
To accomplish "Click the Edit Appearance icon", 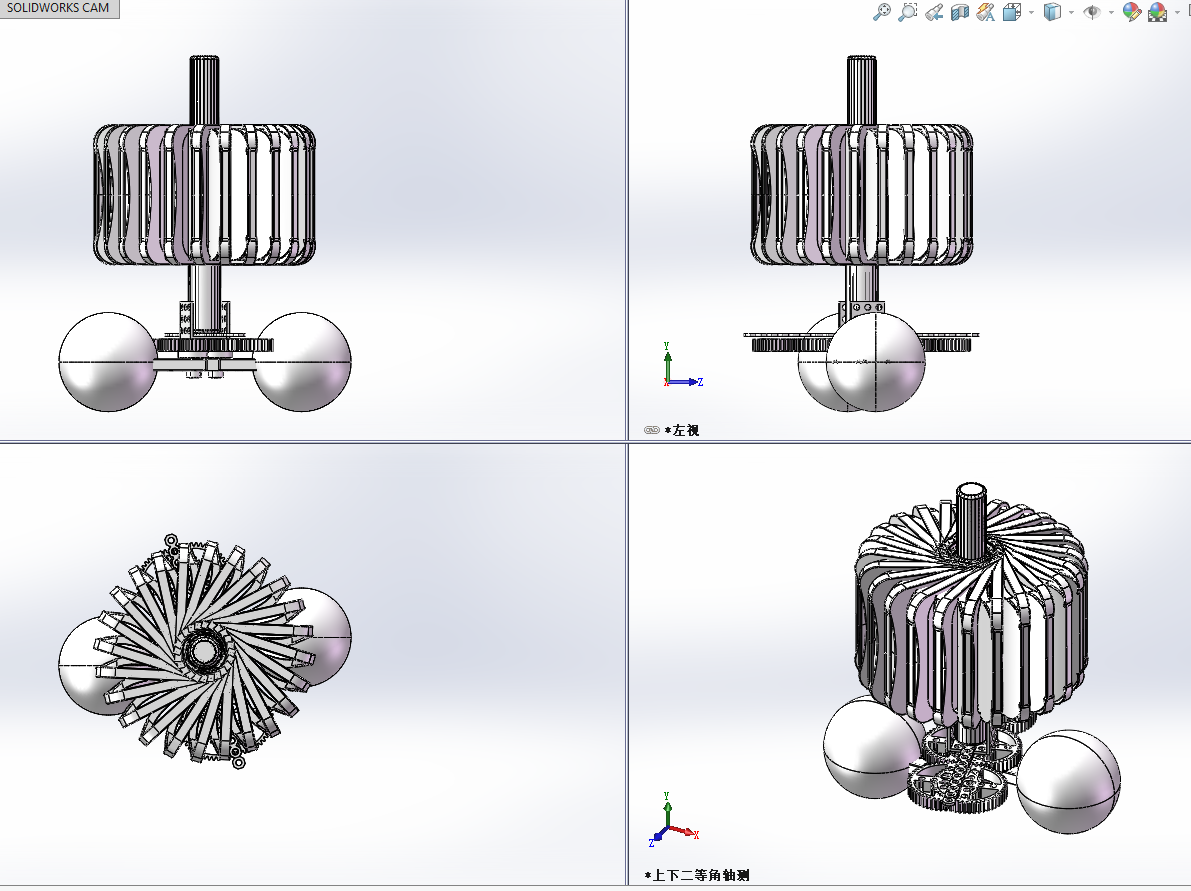I will (x=1132, y=11).
